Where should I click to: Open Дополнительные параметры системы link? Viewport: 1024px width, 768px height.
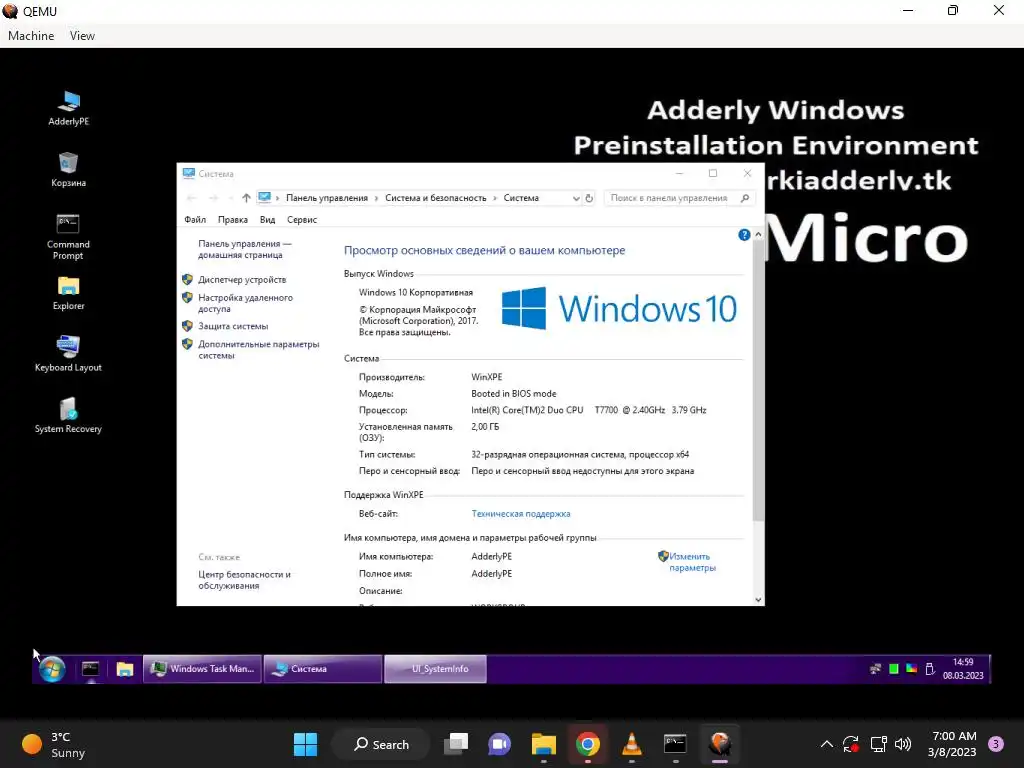259,350
